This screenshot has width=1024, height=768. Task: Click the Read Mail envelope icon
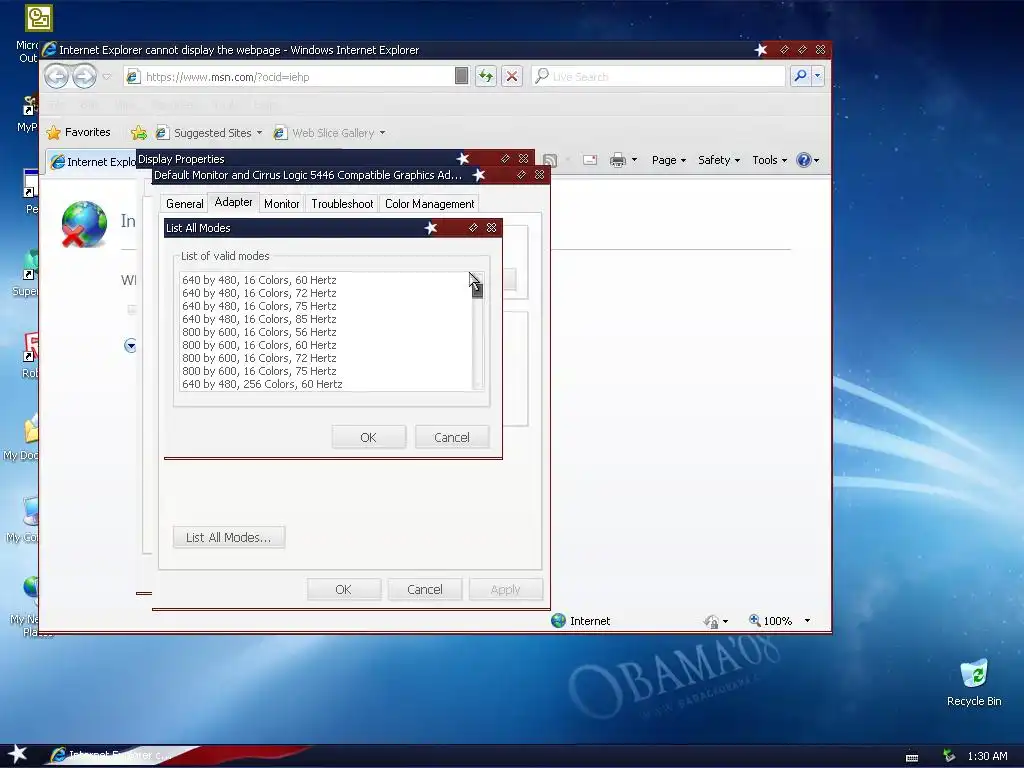590,160
